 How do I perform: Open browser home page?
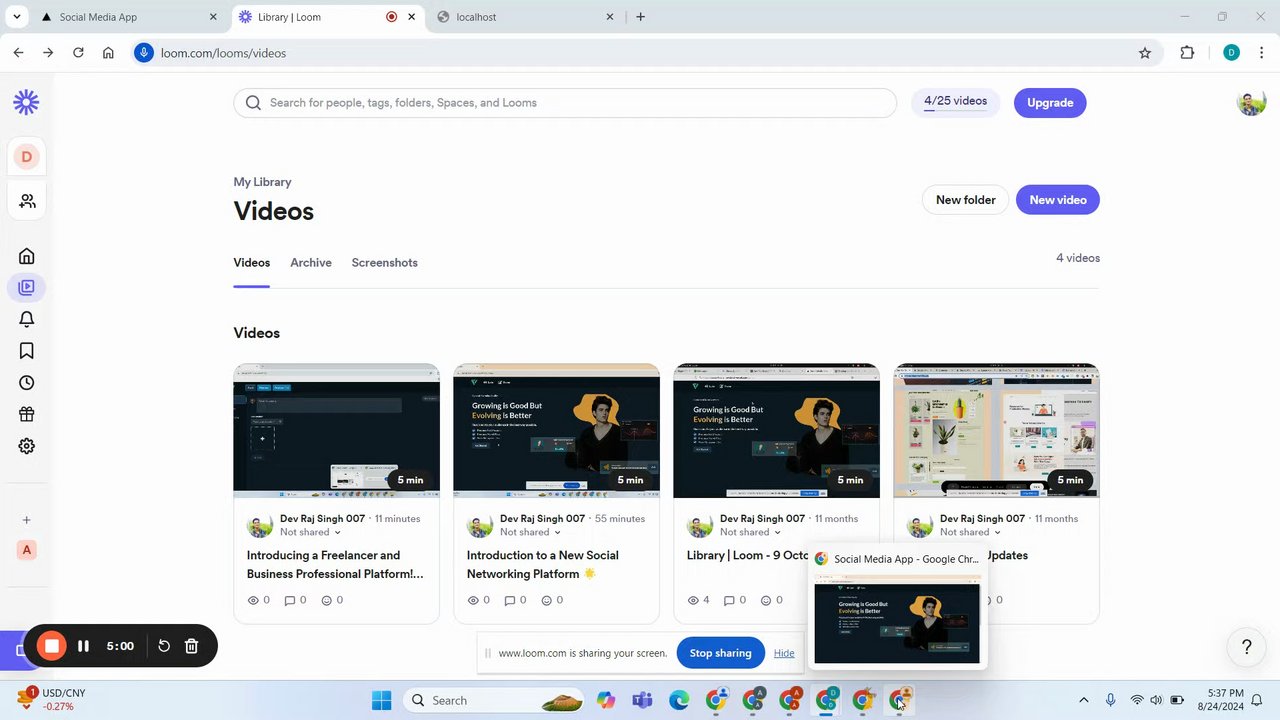pos(108,53)
